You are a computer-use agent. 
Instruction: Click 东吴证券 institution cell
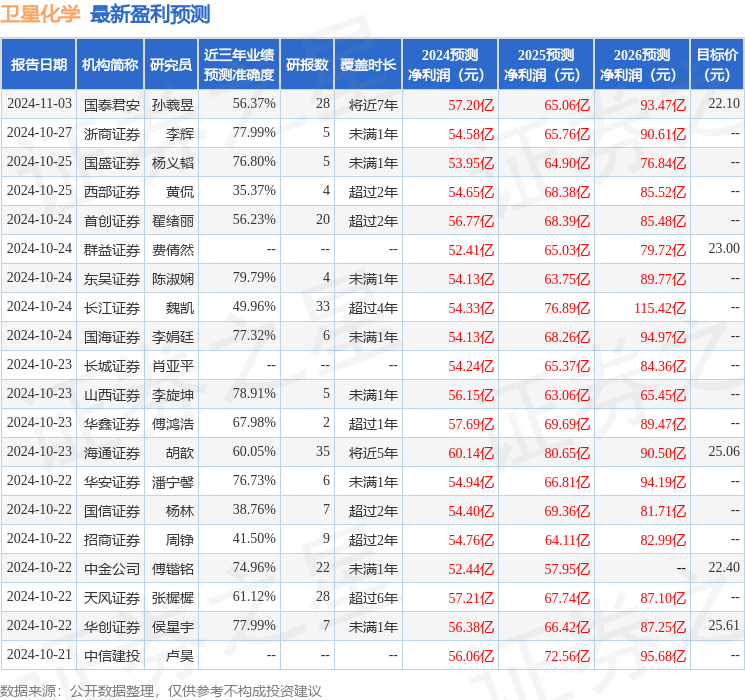click(112, 279)
